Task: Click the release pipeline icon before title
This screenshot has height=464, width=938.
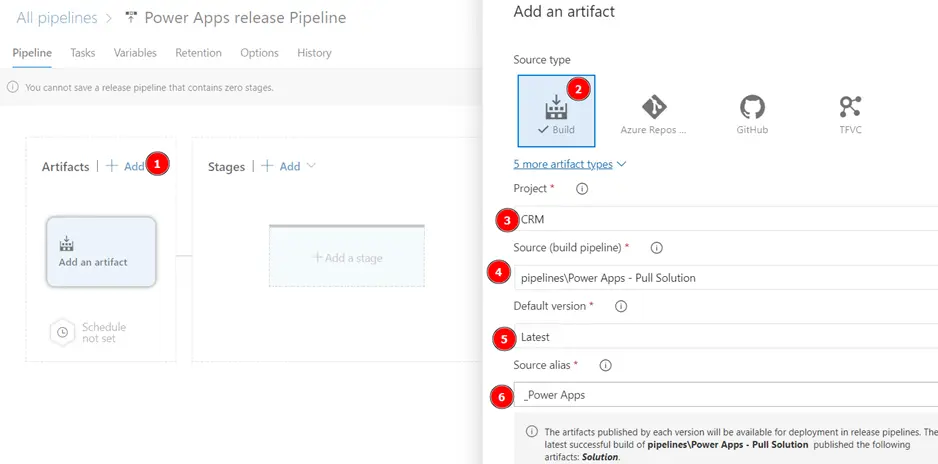Action: coord(130,18)
